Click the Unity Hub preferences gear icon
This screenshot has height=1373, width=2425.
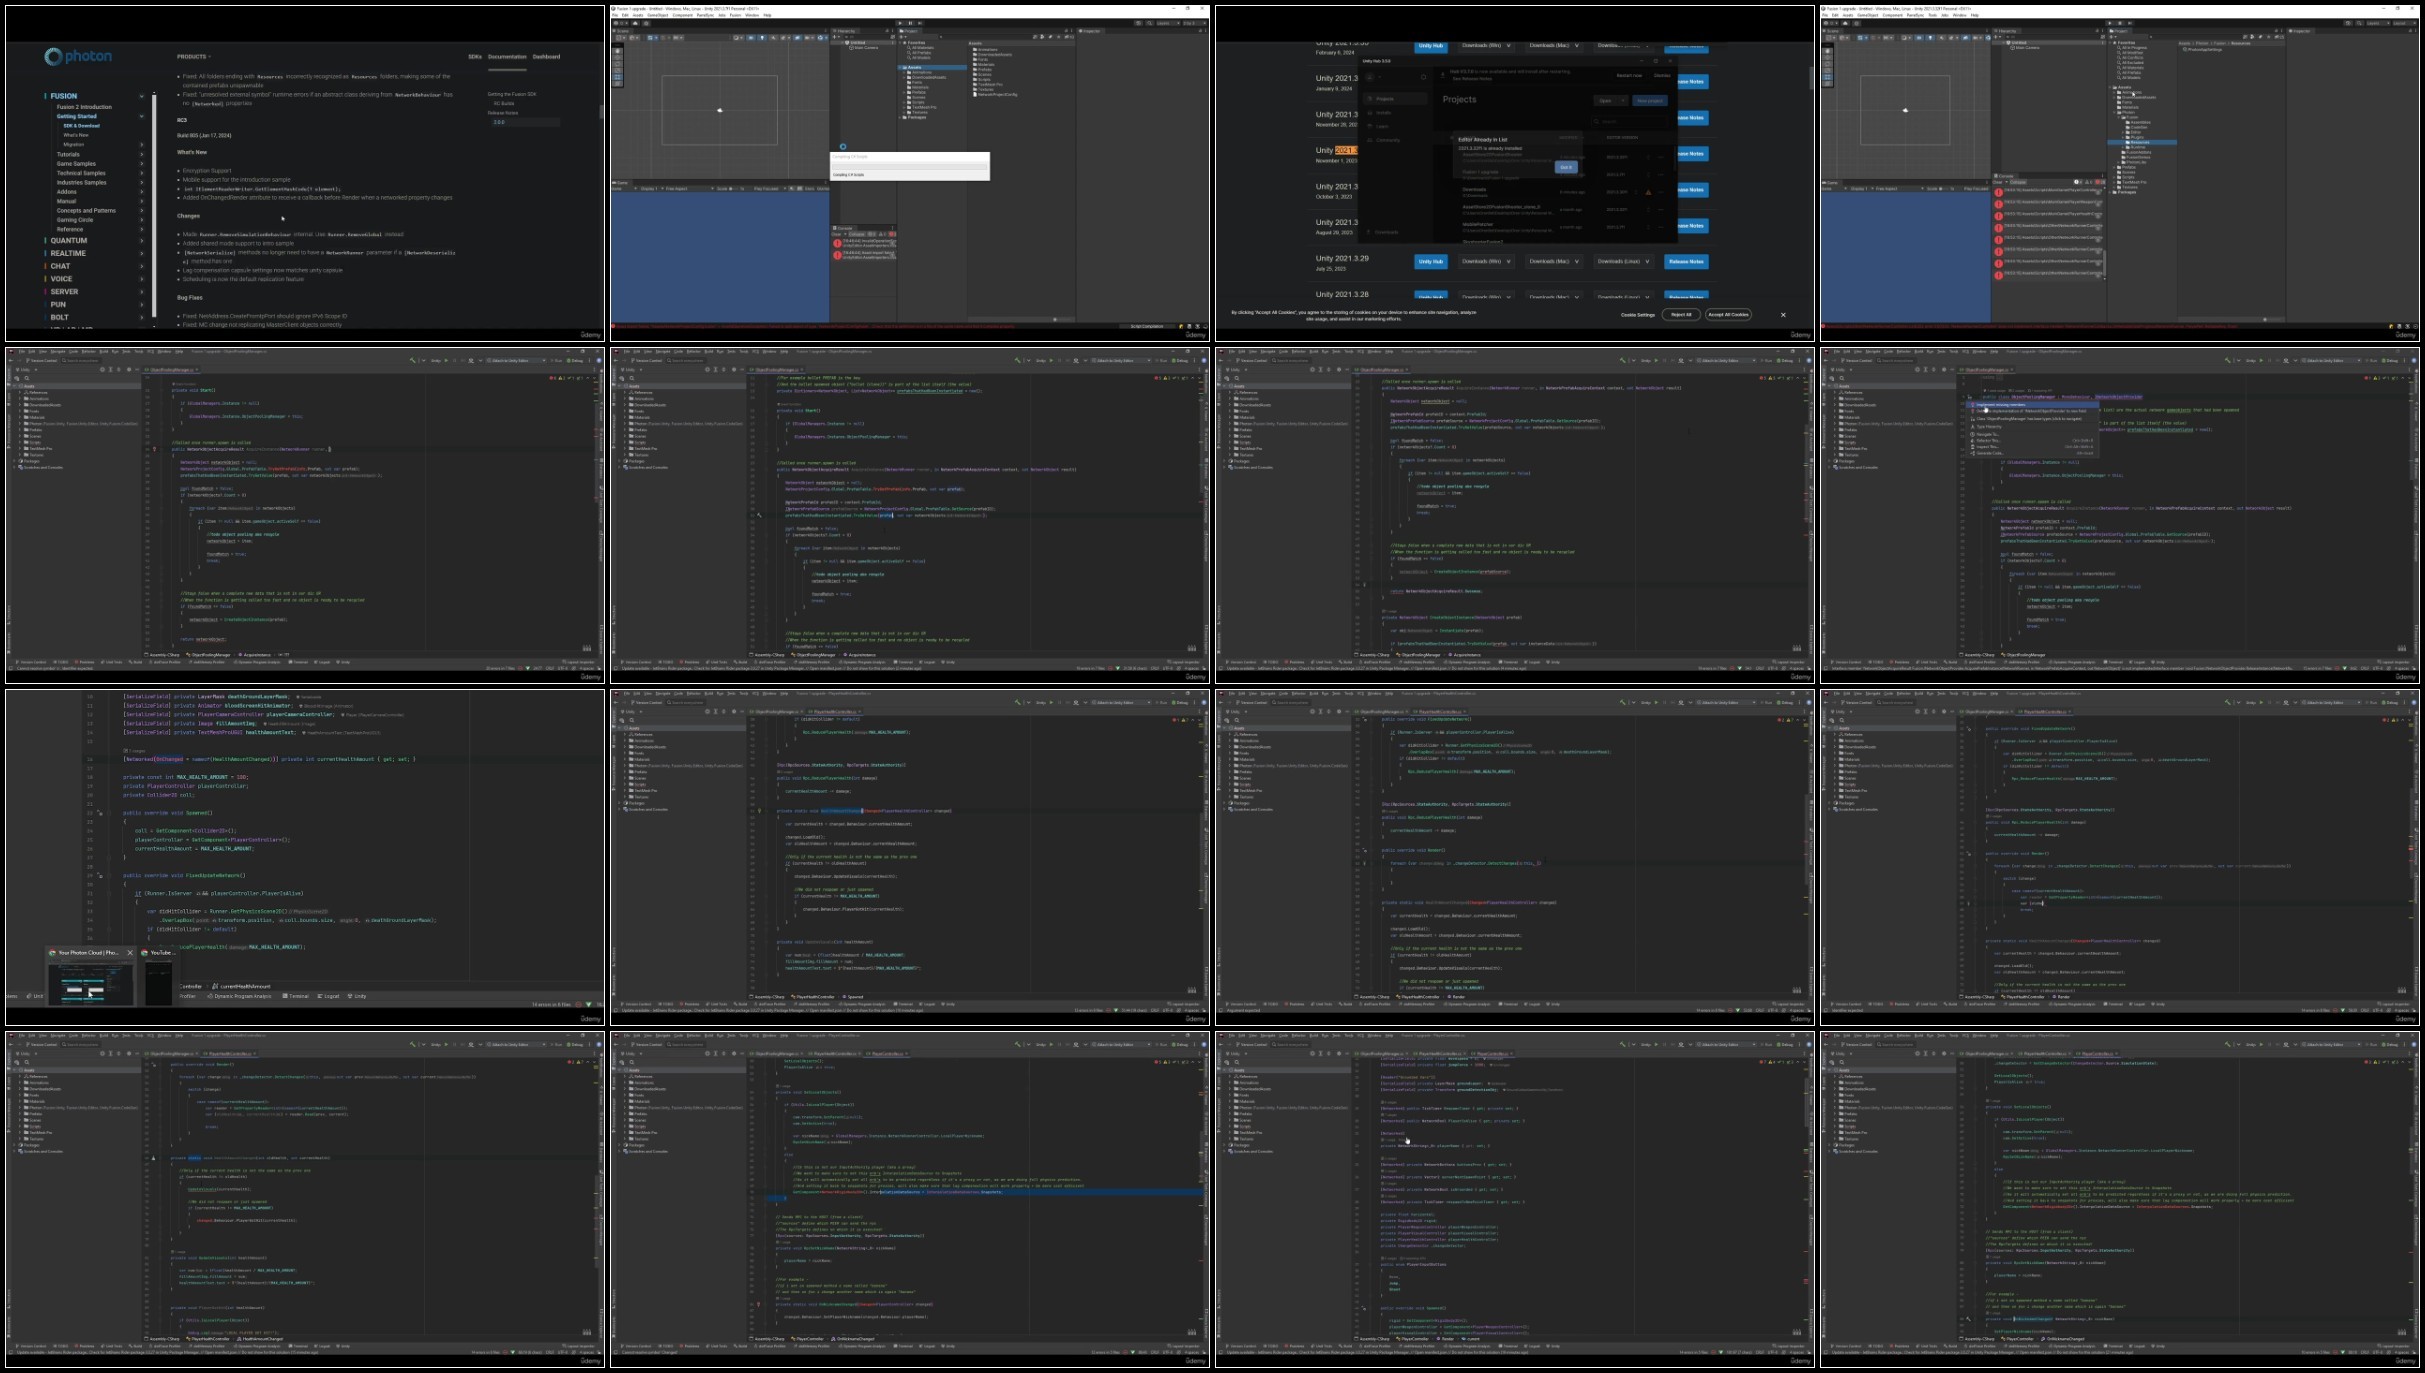click(x=1423, y=77)
